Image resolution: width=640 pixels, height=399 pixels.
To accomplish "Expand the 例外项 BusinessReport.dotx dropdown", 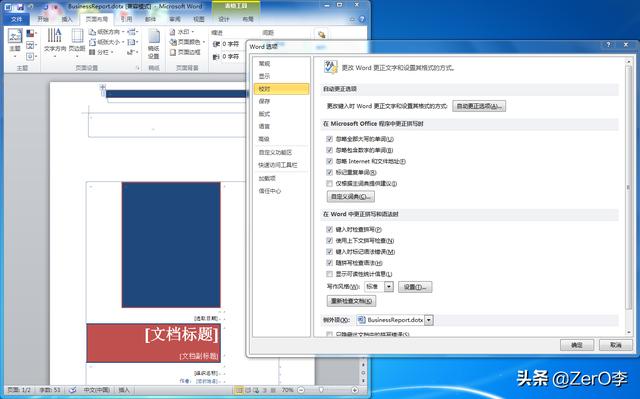I will tap(395, 320).
